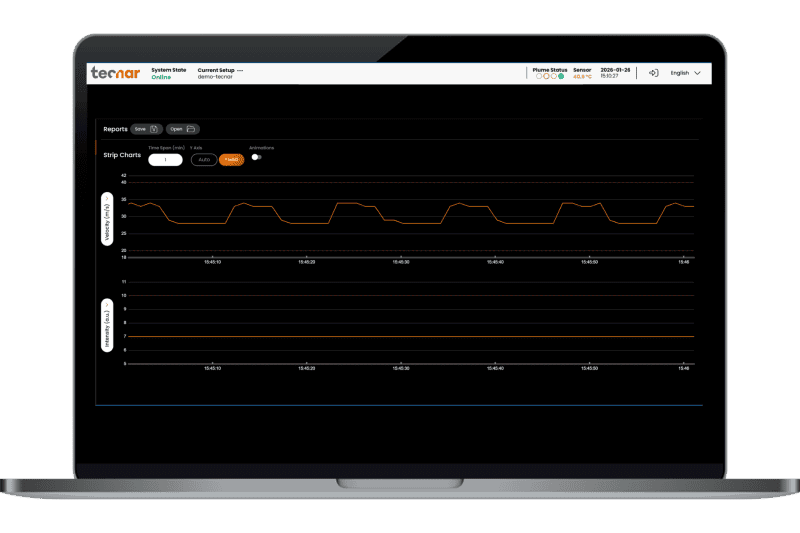
Task: Click the green Plume Status indicator circle
Action: pyautogui.click(x=561, y=76)
